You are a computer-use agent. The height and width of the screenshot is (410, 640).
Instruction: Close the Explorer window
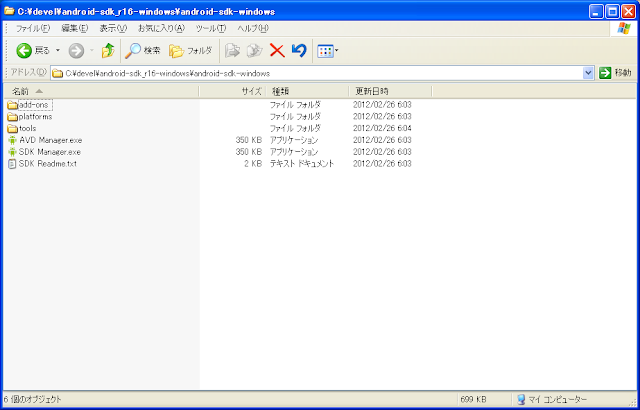pos(628,11)
